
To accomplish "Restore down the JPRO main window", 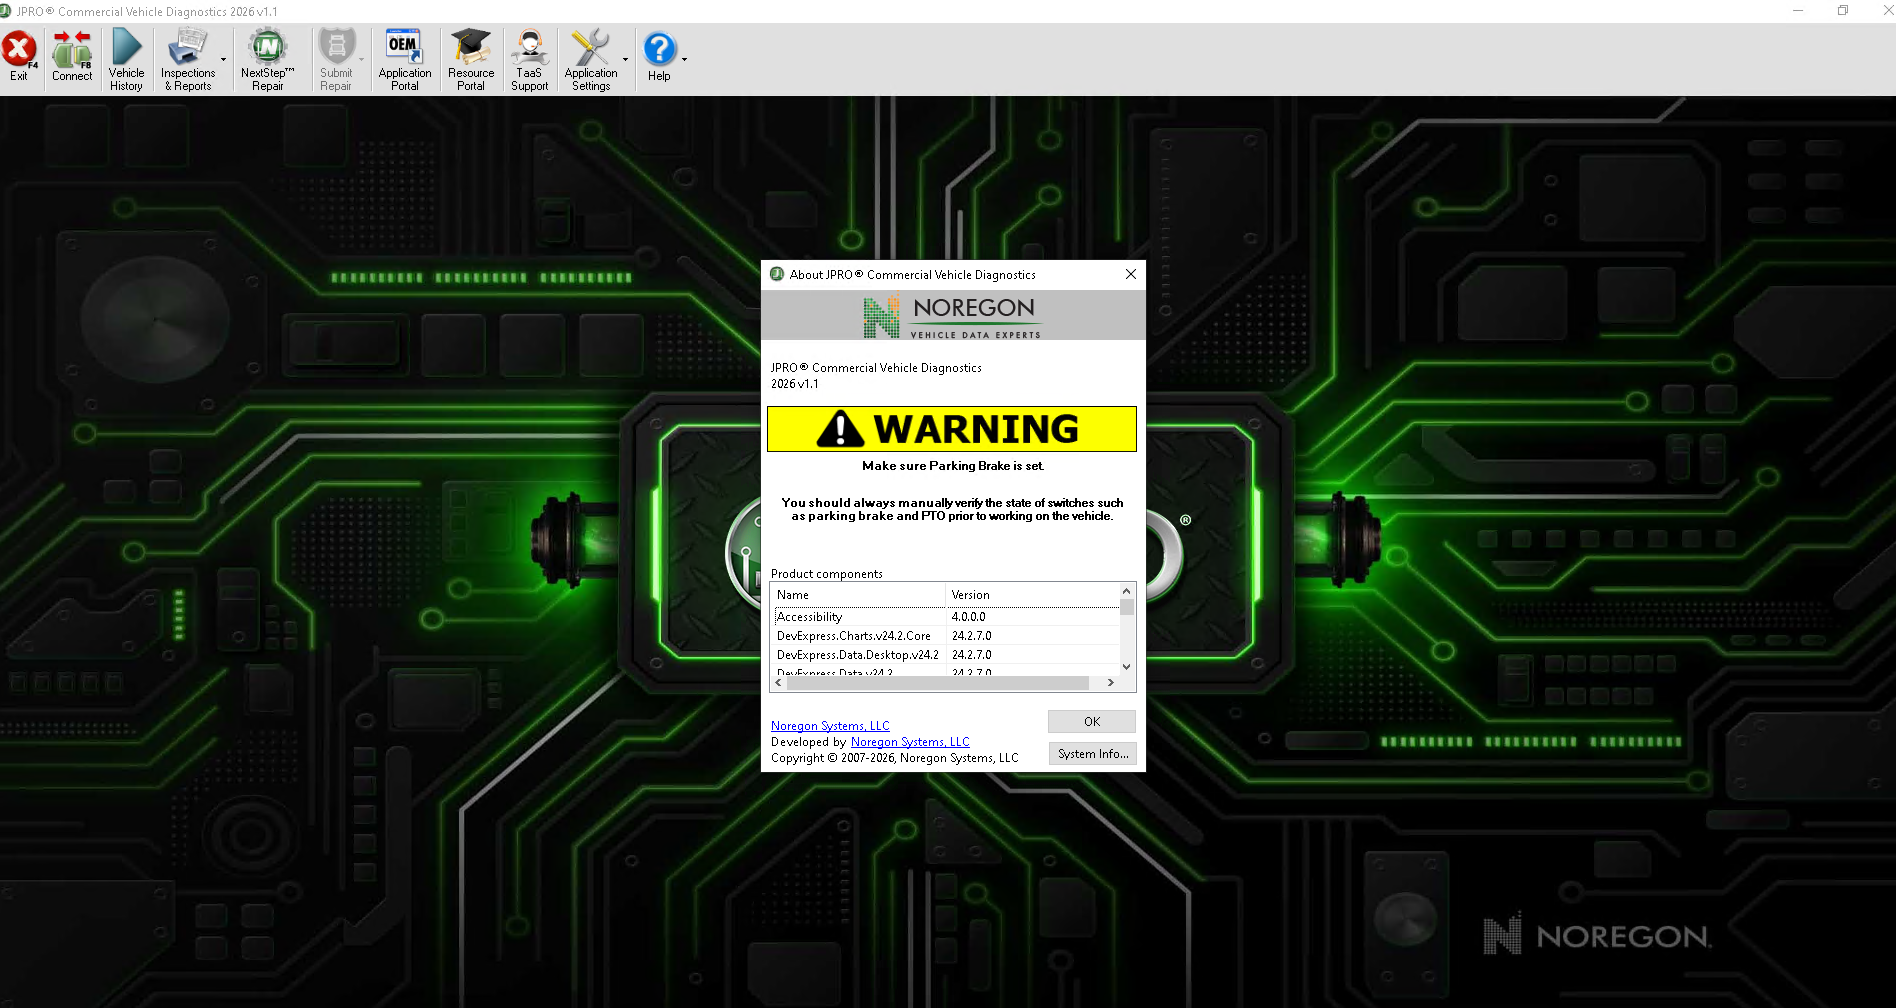I will tap(1843, 11).
